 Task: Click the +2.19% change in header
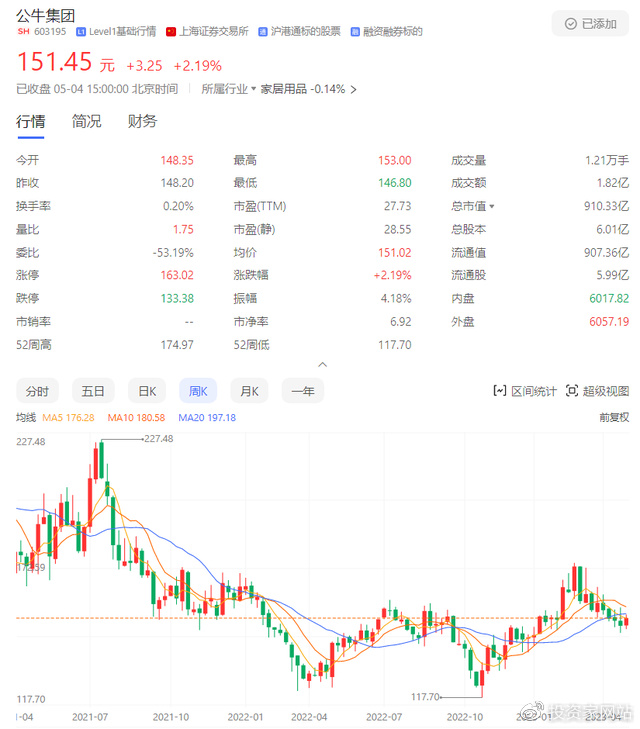(198, 66)
